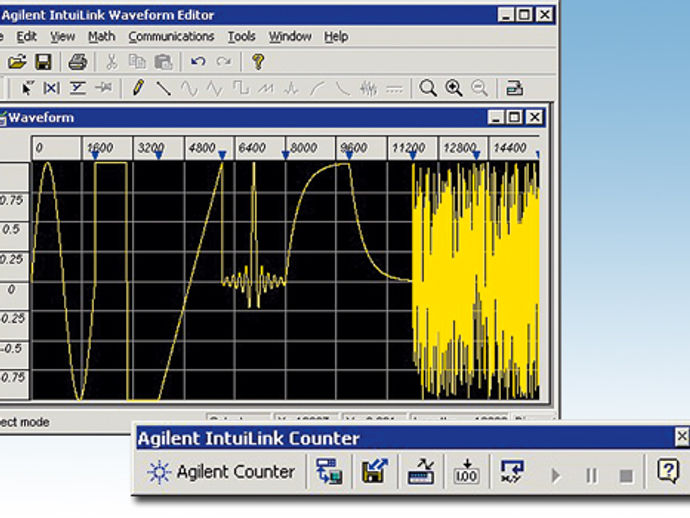Toggle the Y markers tool

[77, 88]
